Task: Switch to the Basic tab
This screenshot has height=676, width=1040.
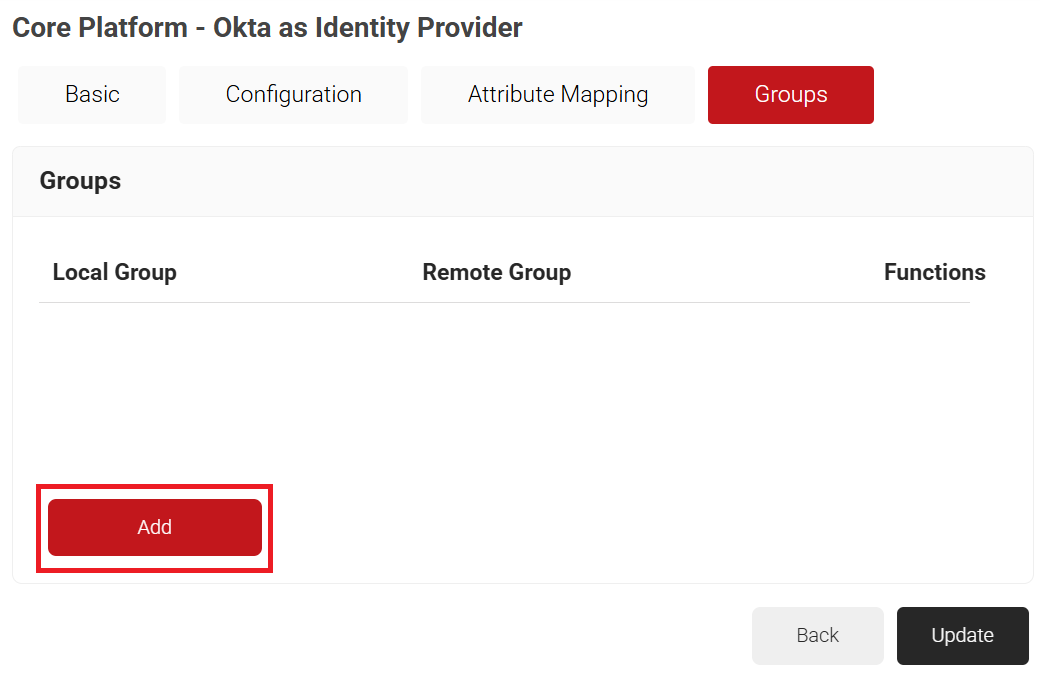Action: [92, 95]
